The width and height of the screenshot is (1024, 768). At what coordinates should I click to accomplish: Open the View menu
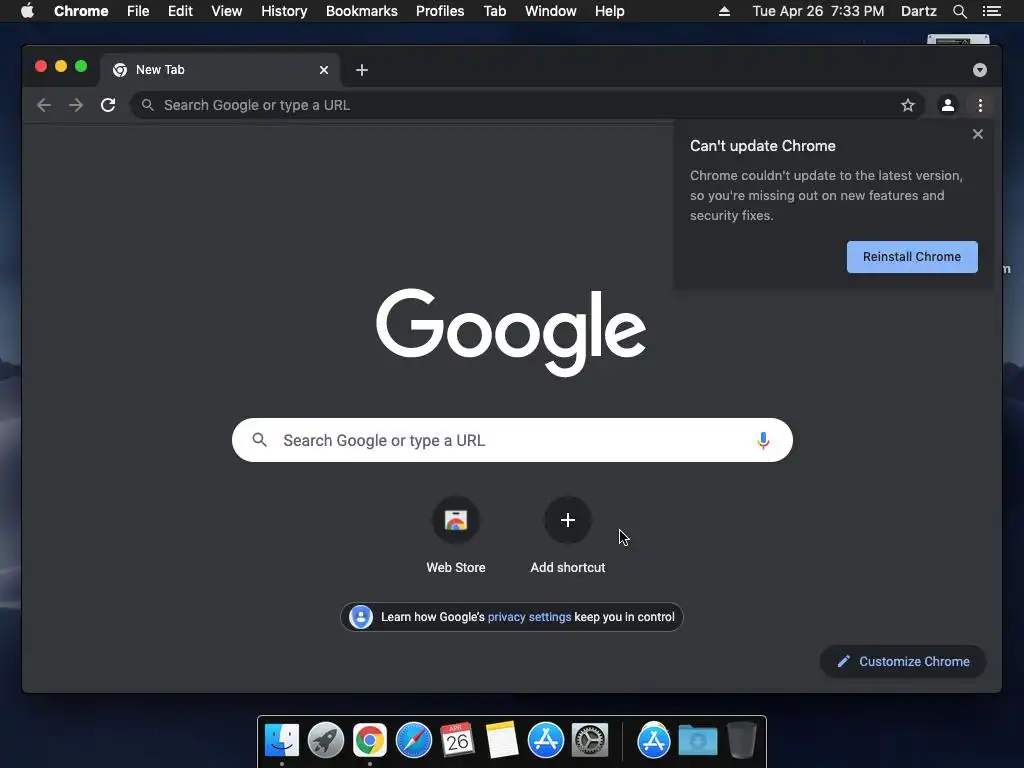pyautogui.click(x=227, y=11)
